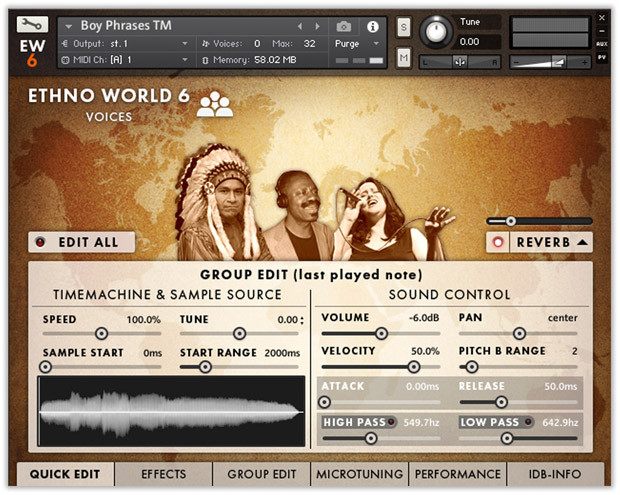Mute the instrument with the M button
This screenshot has height=495, width=620.
[x=403, y=57]
